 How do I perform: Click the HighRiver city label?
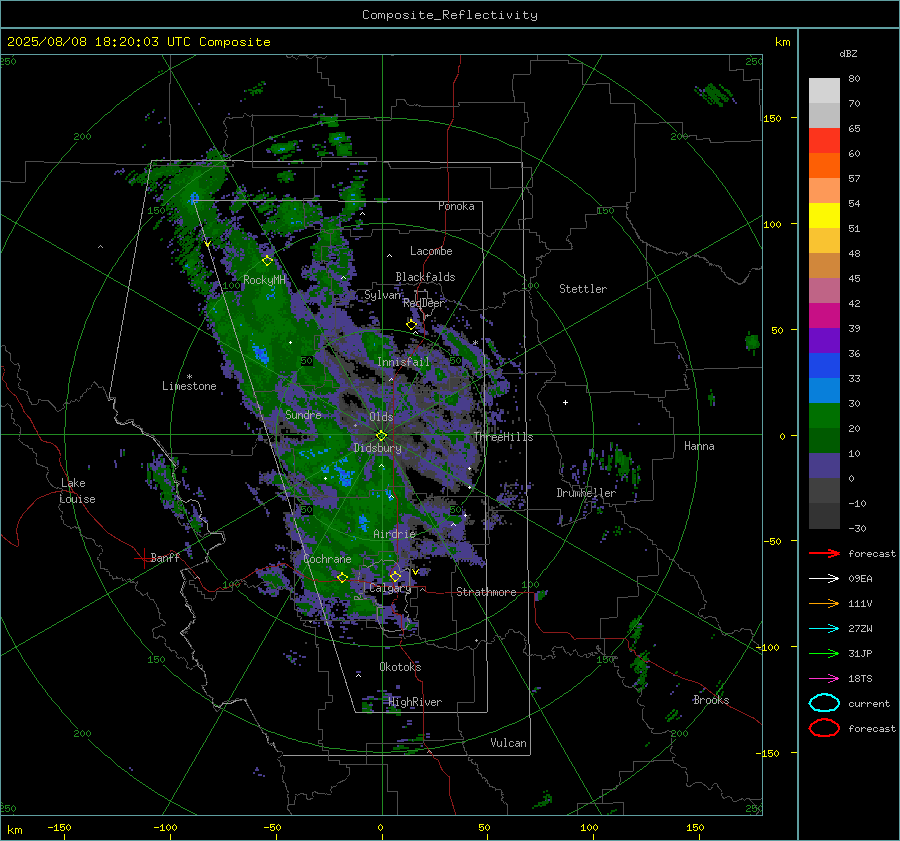(x=415, y=702)
